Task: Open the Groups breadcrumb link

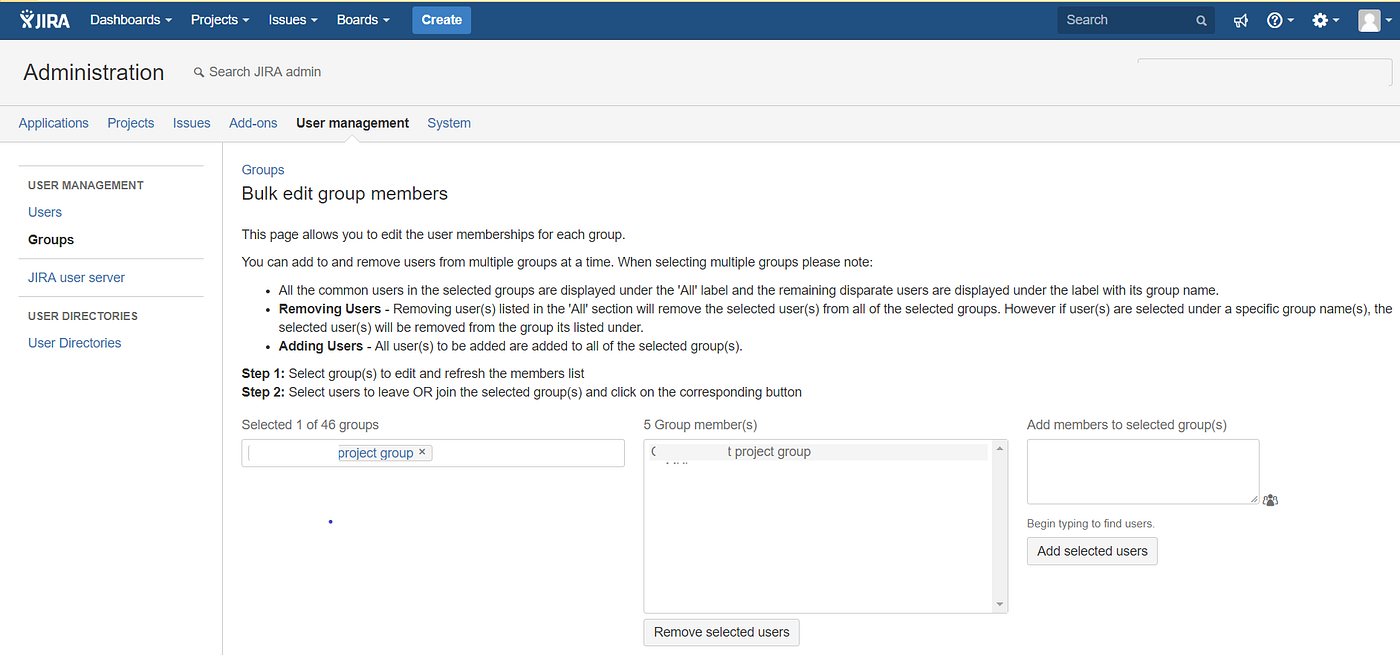Action: (x=262, y=169)
